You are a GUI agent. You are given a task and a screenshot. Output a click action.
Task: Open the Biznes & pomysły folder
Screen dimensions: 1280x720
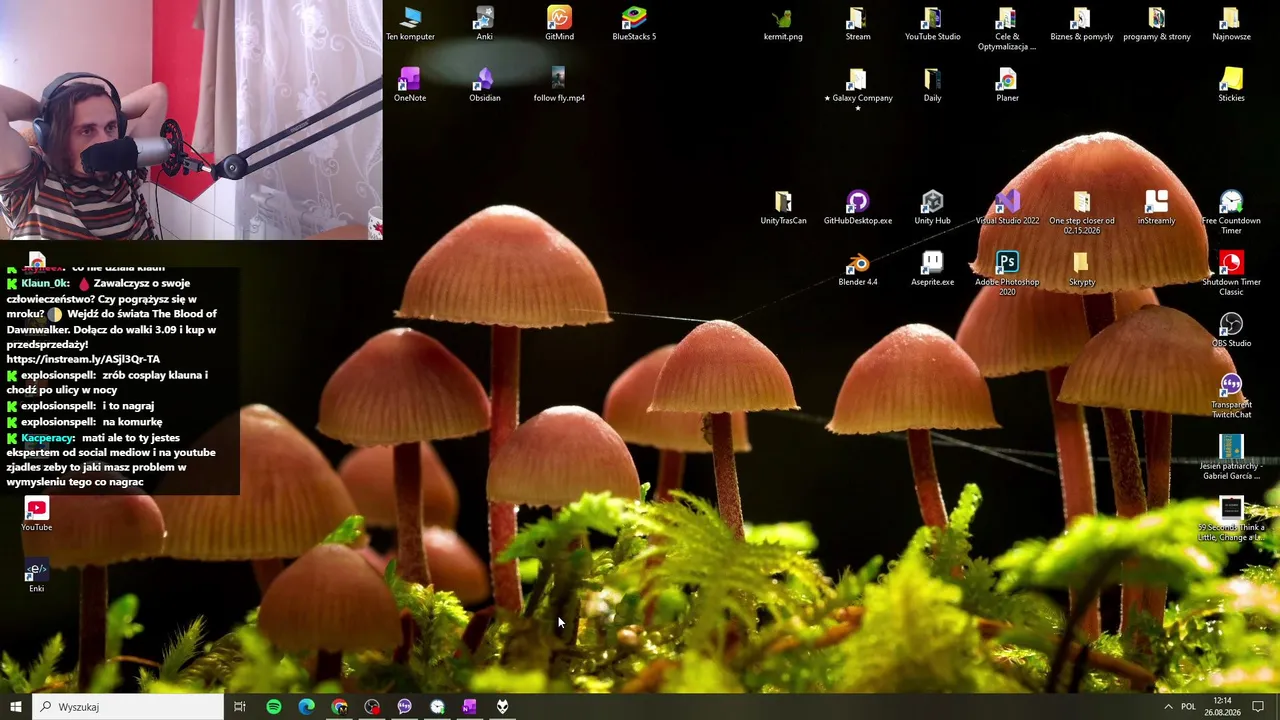click(1081, 24)
